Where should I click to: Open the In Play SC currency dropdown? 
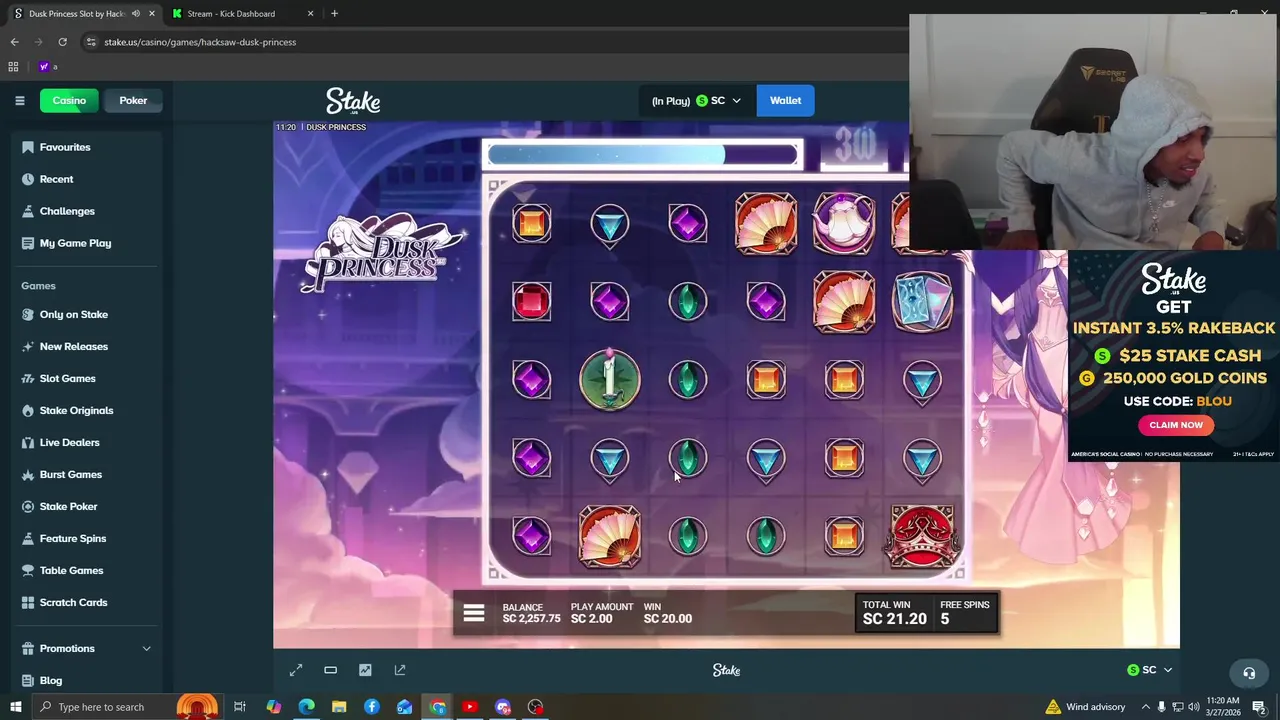pyautogui.click(x=696, y=100)
